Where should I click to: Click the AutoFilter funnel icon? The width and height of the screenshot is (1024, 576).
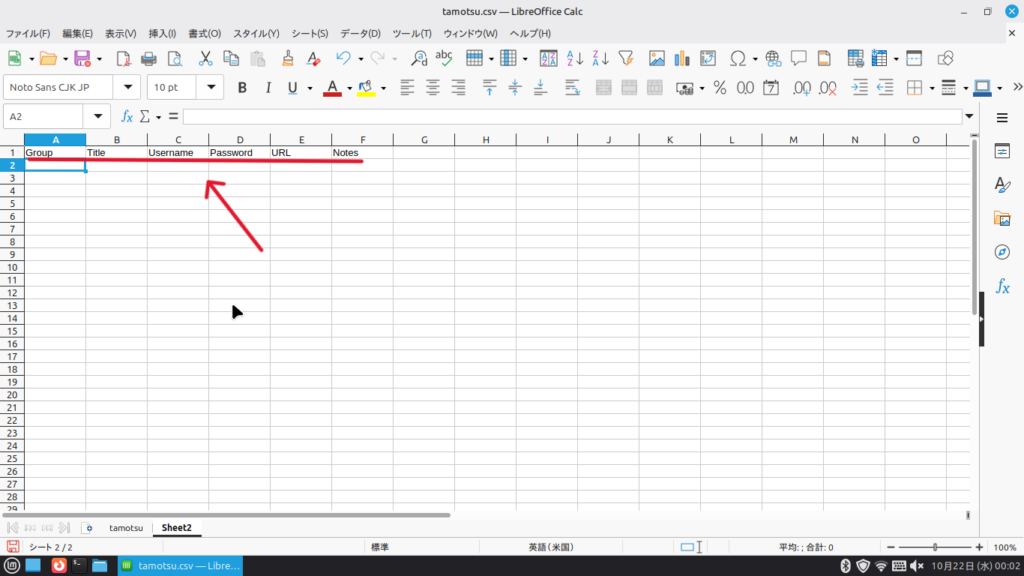(x=626, y=58)
